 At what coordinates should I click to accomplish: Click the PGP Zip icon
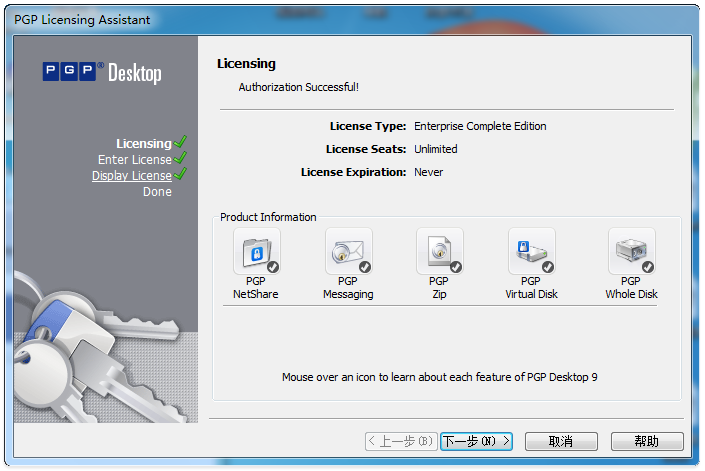[x=440, y=251]
